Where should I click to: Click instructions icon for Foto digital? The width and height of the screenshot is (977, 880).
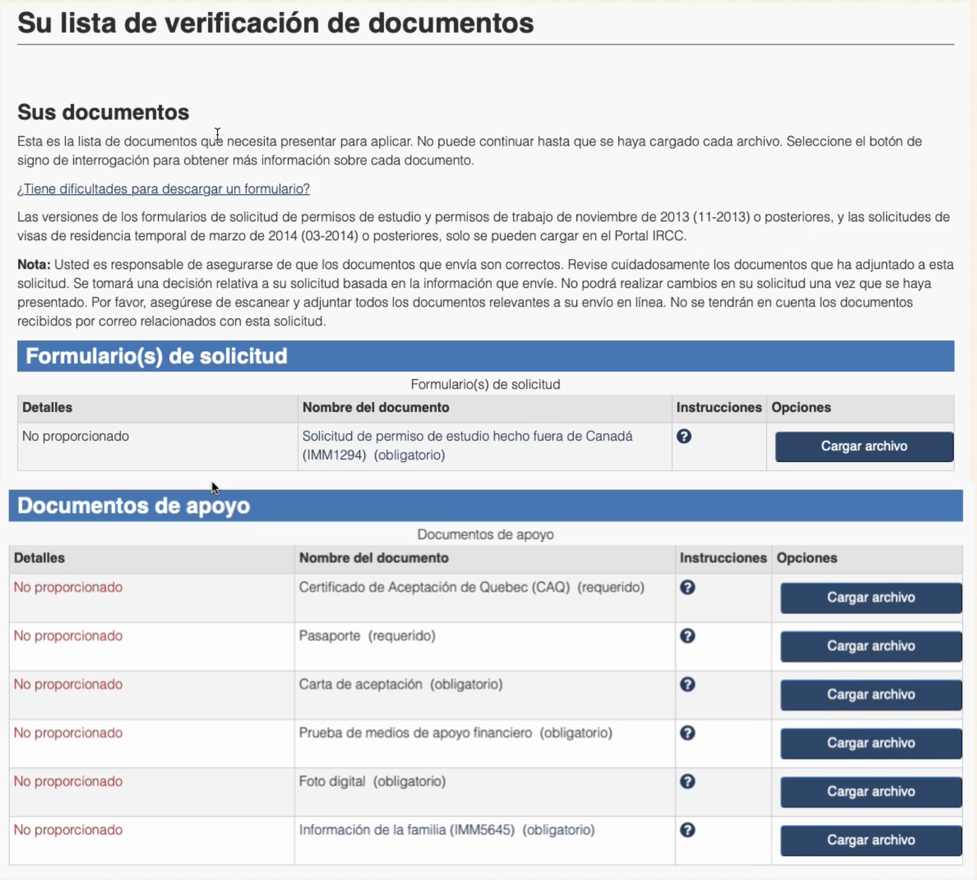point(687,782)
